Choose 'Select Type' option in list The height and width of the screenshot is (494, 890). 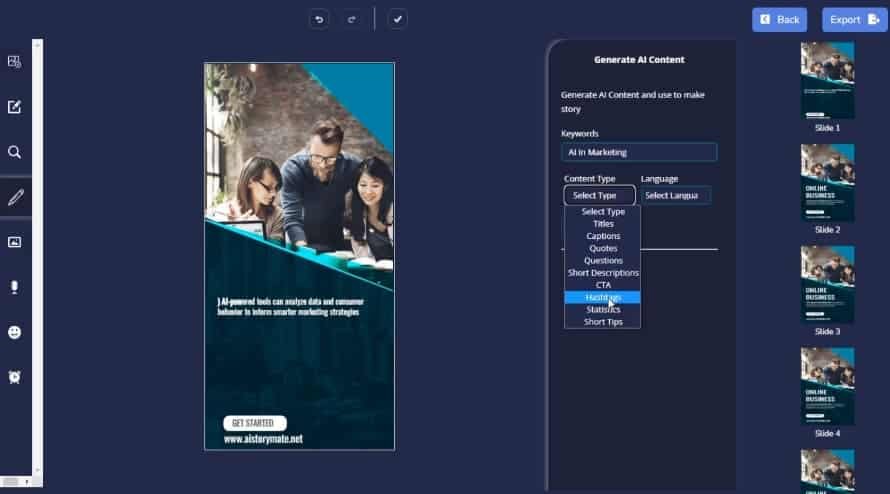603,211
